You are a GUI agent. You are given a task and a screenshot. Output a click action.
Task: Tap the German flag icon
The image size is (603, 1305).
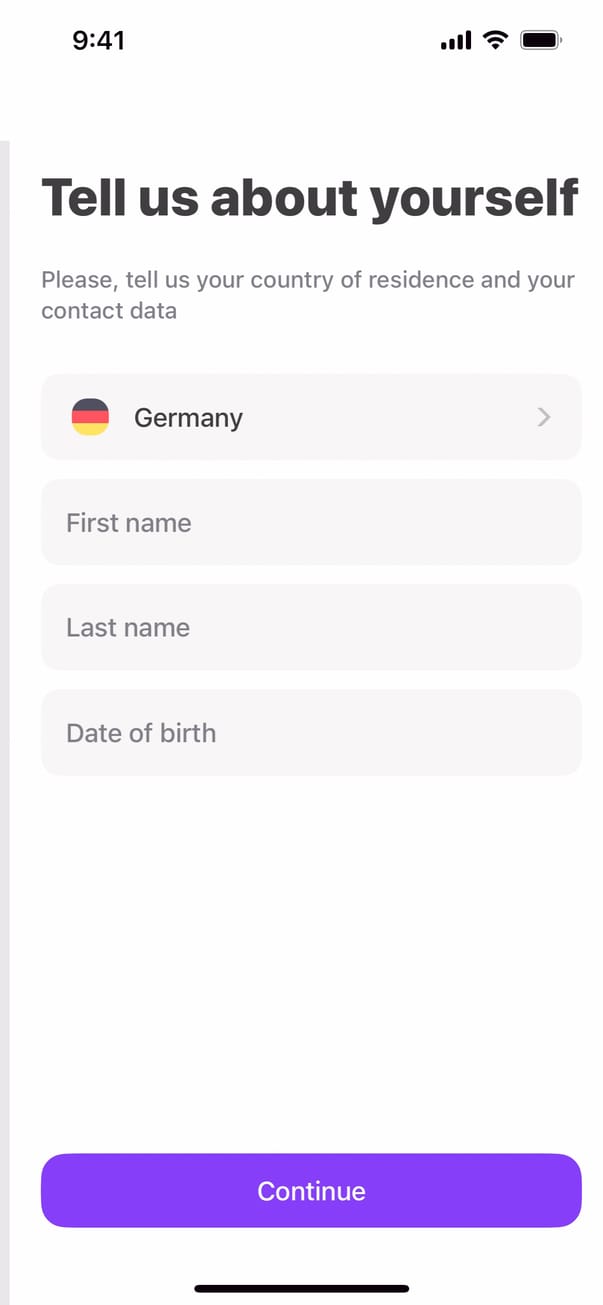90,417
